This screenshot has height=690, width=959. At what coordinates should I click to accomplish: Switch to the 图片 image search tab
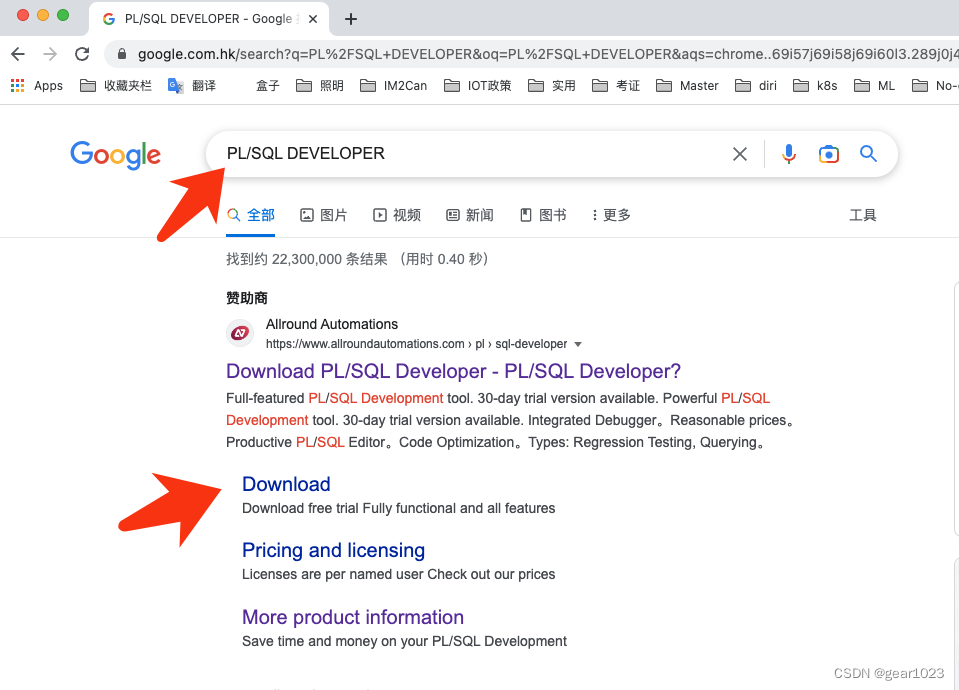point(323,214)
